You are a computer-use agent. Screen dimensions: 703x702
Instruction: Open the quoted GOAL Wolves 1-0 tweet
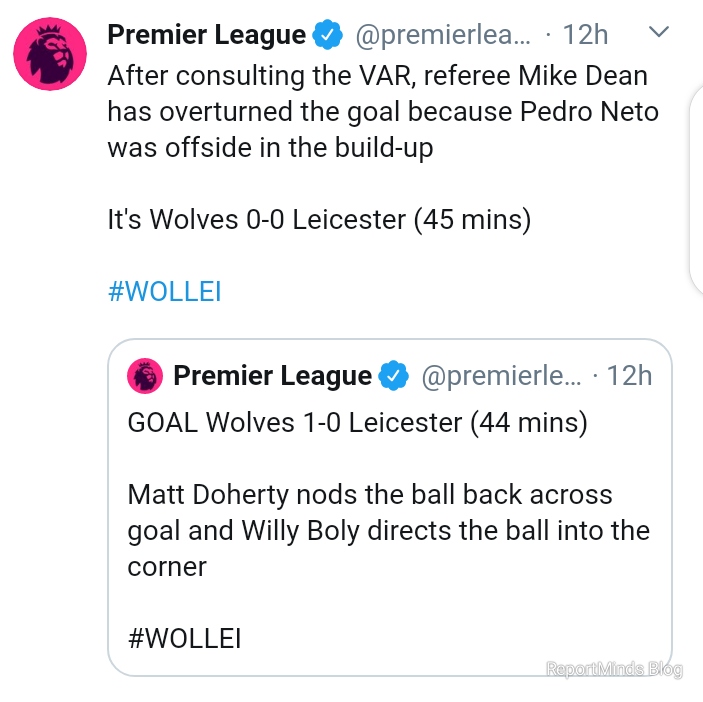(x=390, y=507)
